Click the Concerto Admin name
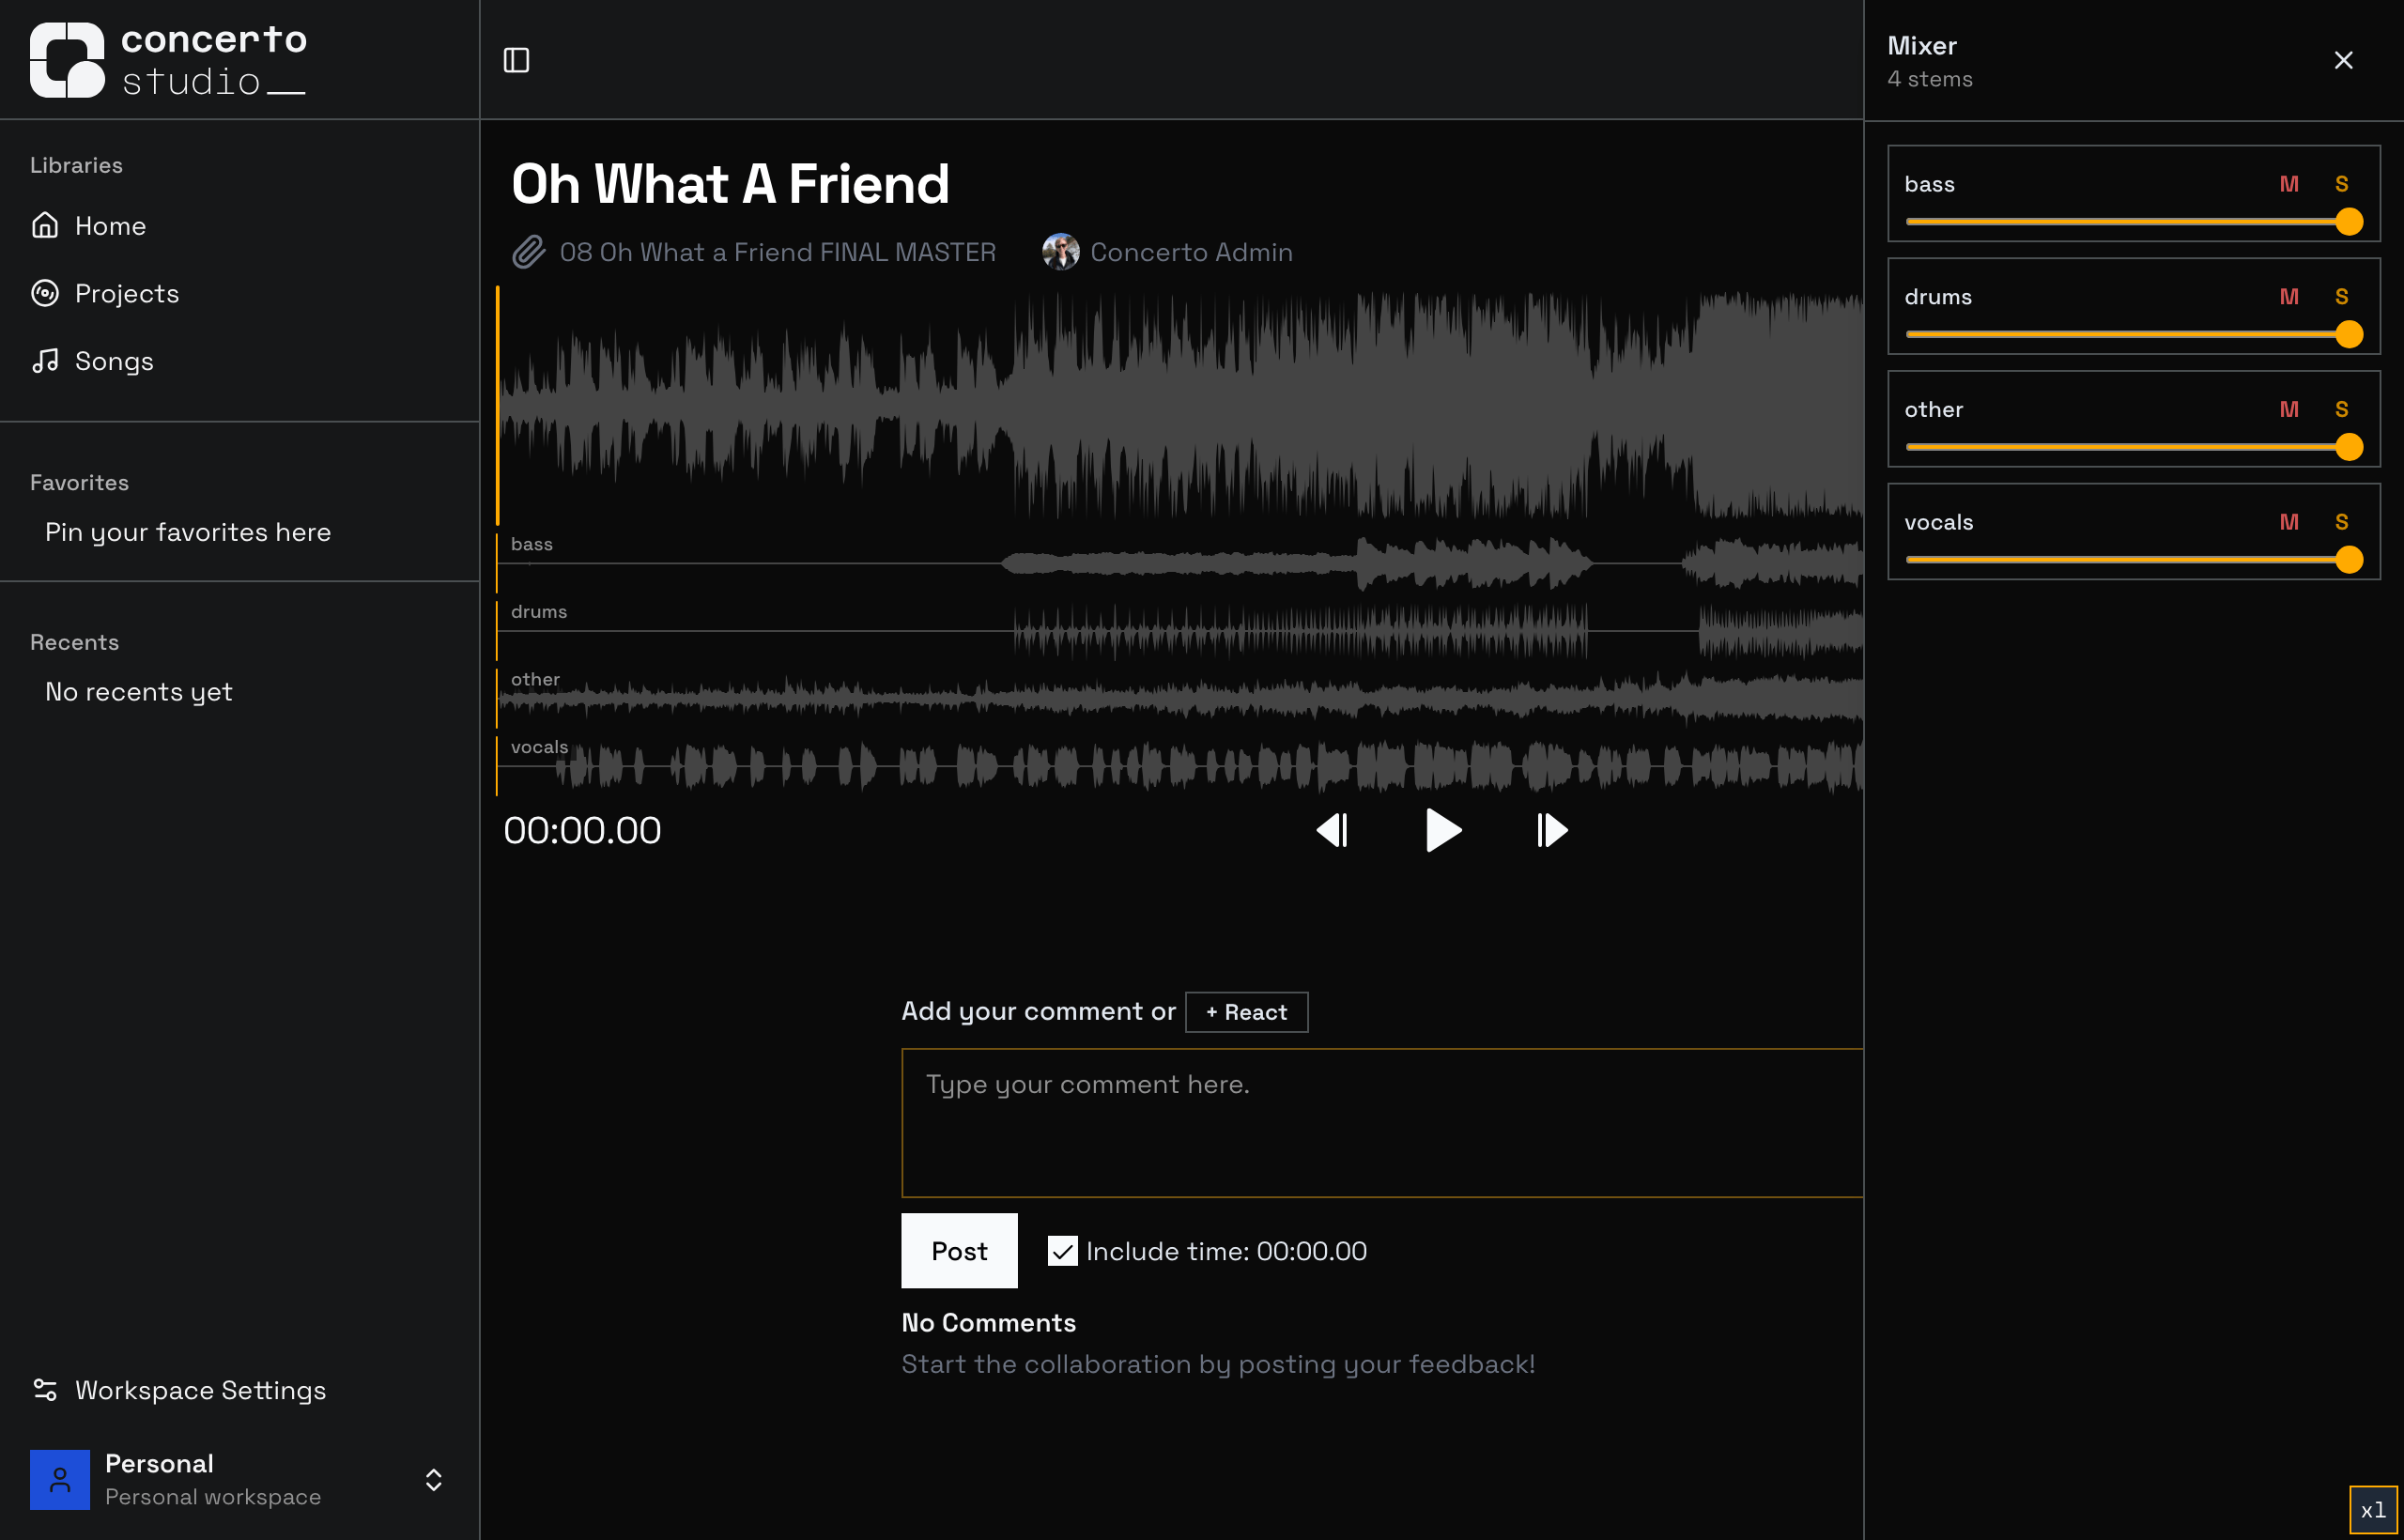 [1191, 252]
